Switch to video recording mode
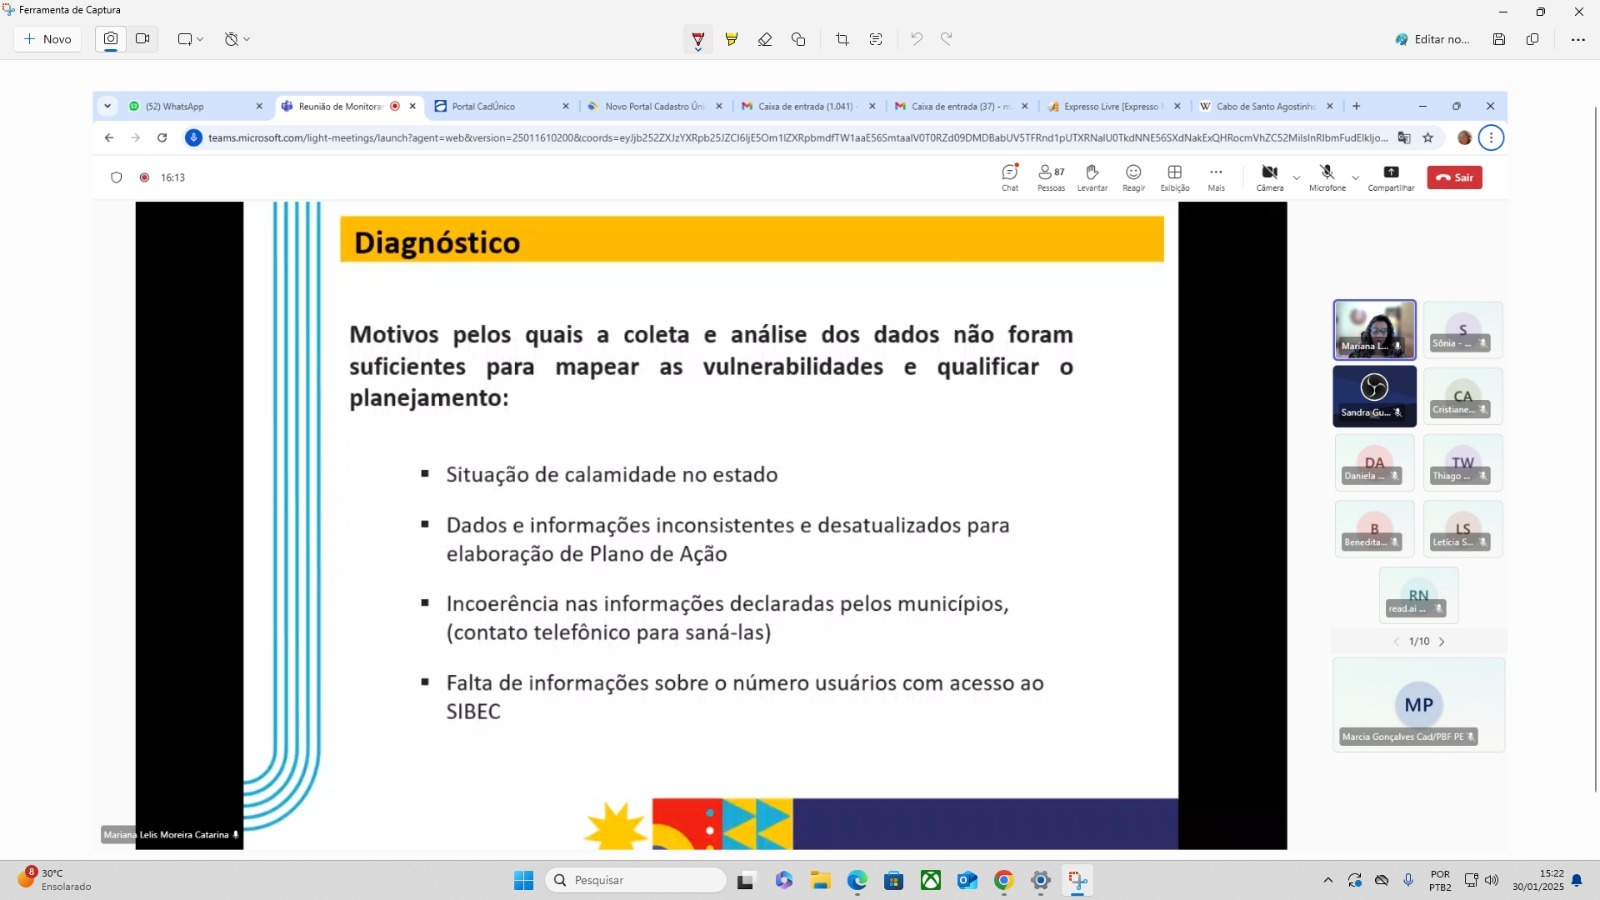 point(143,39)
